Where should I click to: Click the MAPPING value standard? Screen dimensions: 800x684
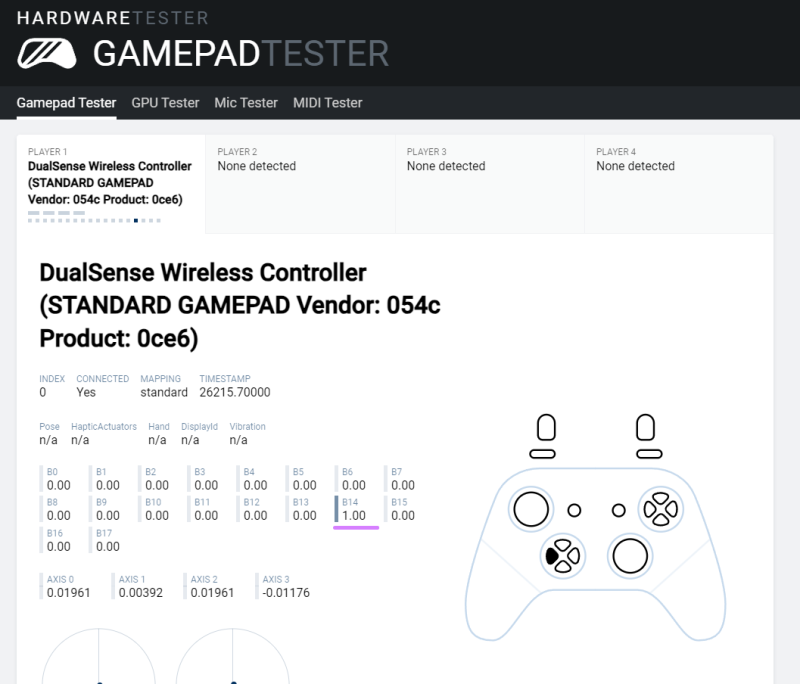pyautogui.click(x=164, y=392)
